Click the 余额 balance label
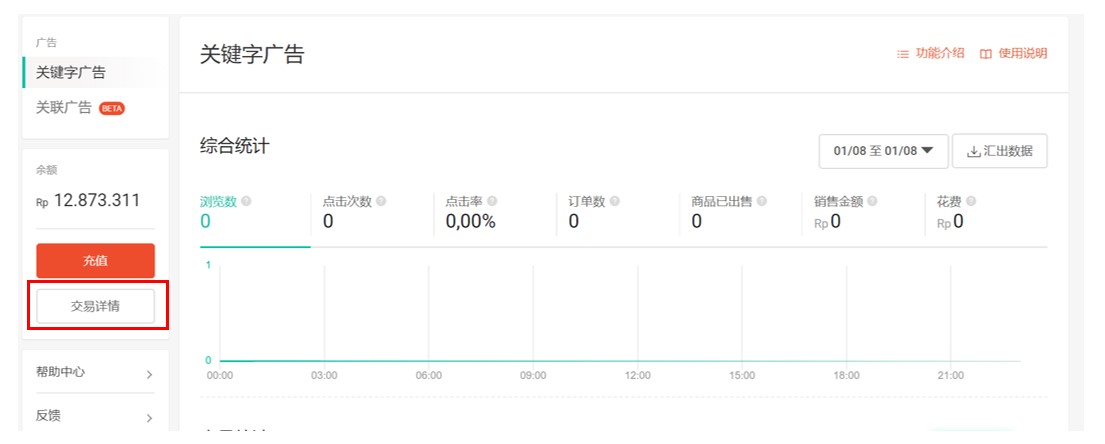Viewport: 1105px width, 444px height. point(45,170)
